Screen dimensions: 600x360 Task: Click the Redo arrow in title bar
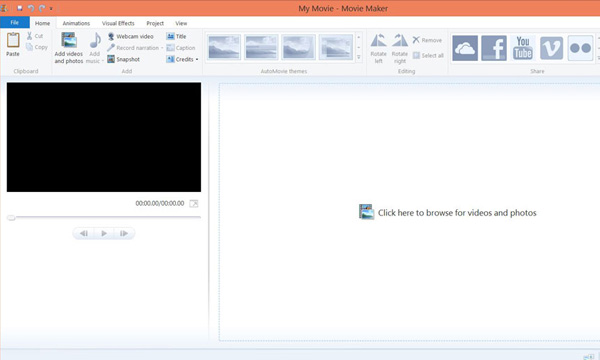click(x=42, y=8)
